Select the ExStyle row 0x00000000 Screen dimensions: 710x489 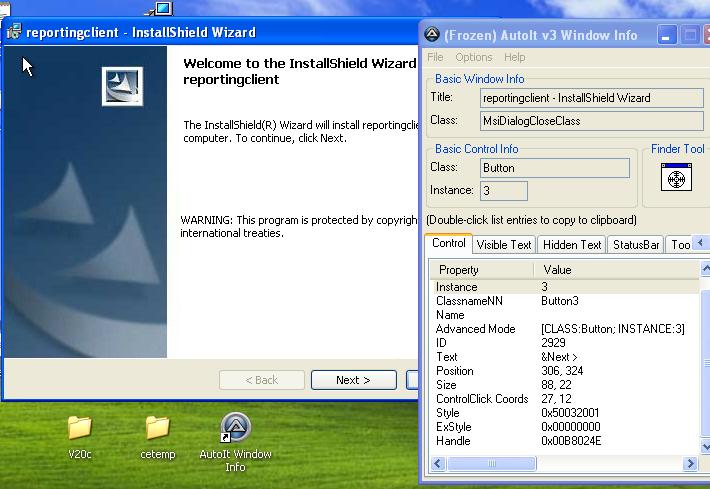(564, 427)
